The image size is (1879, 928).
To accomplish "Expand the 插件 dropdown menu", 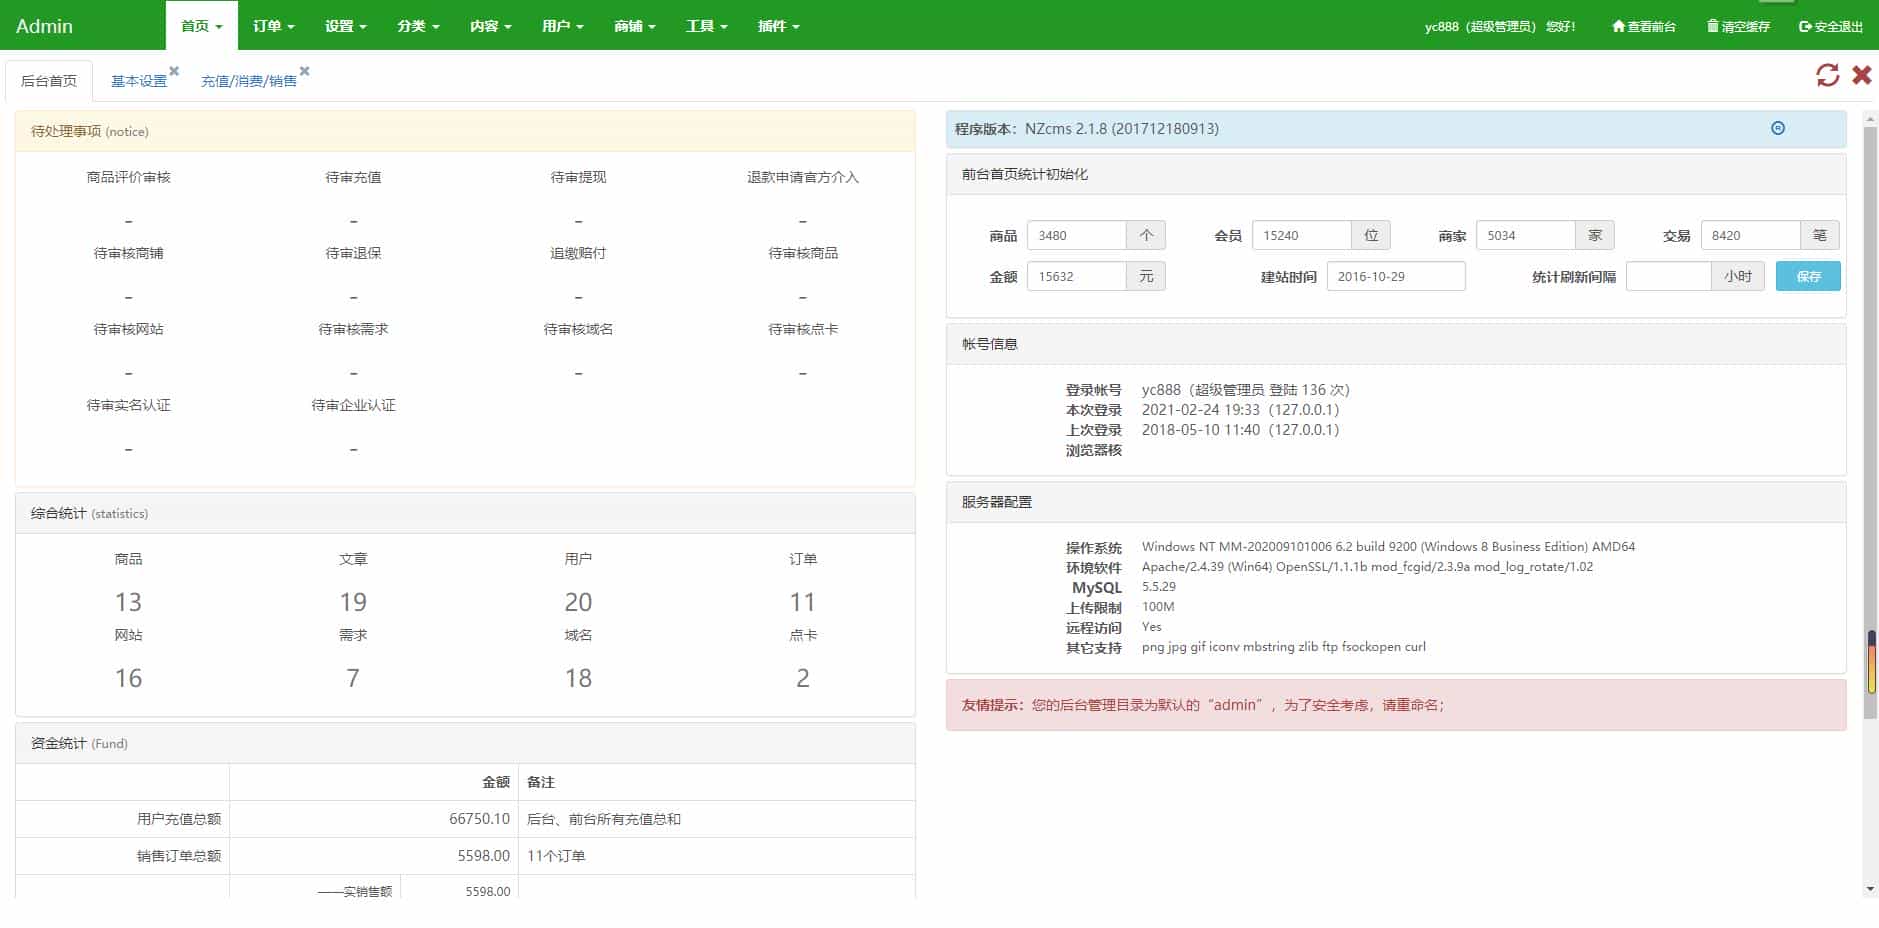I will click(779, 26).
